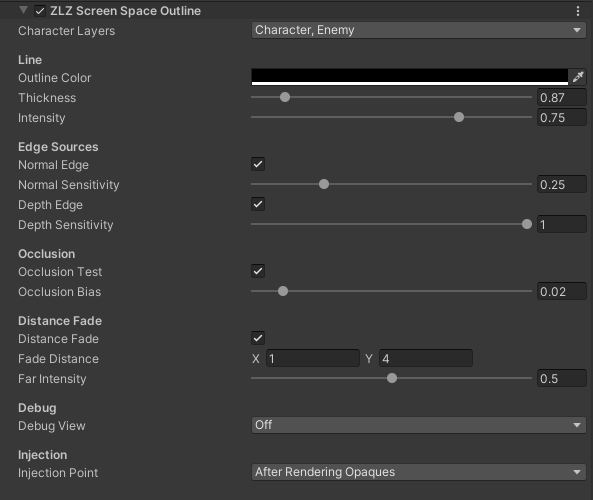This screenshot has width=593, height=500.
Task: Click the Edge Sources section header
Action: point(58,147)
